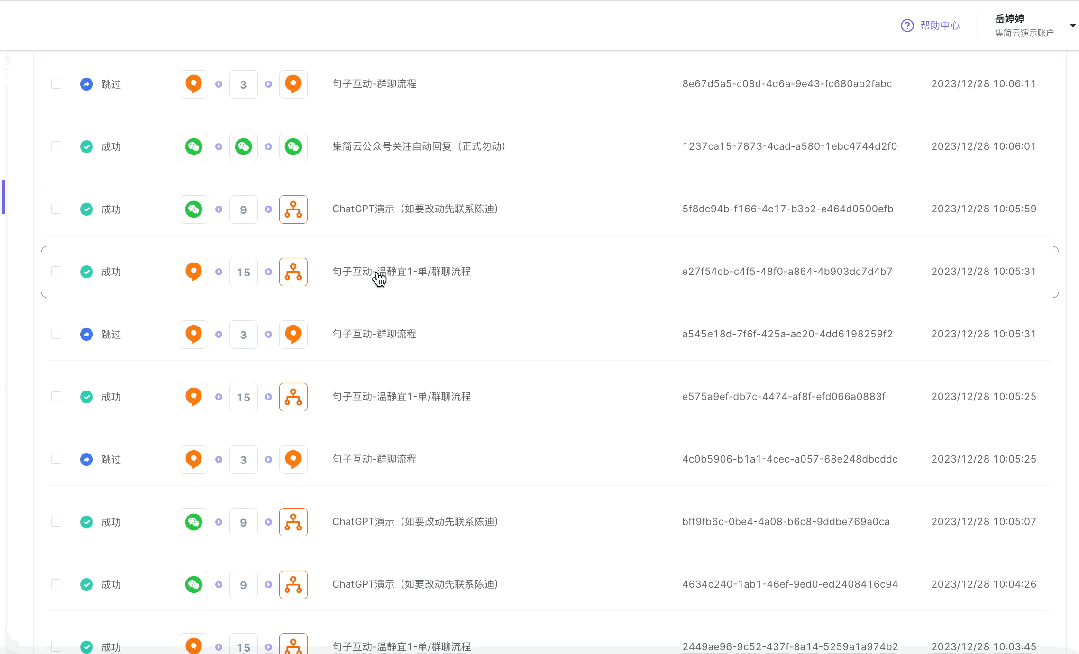The width and height of the screenshot is (1079, 654).
Task: Click task ID starting 1237ca15
Action: tap(789, 146)
